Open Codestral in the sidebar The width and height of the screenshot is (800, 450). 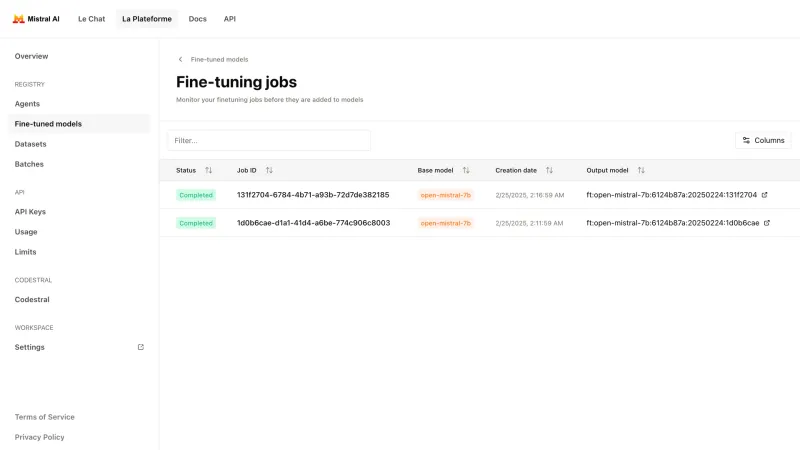click(32, 299)
